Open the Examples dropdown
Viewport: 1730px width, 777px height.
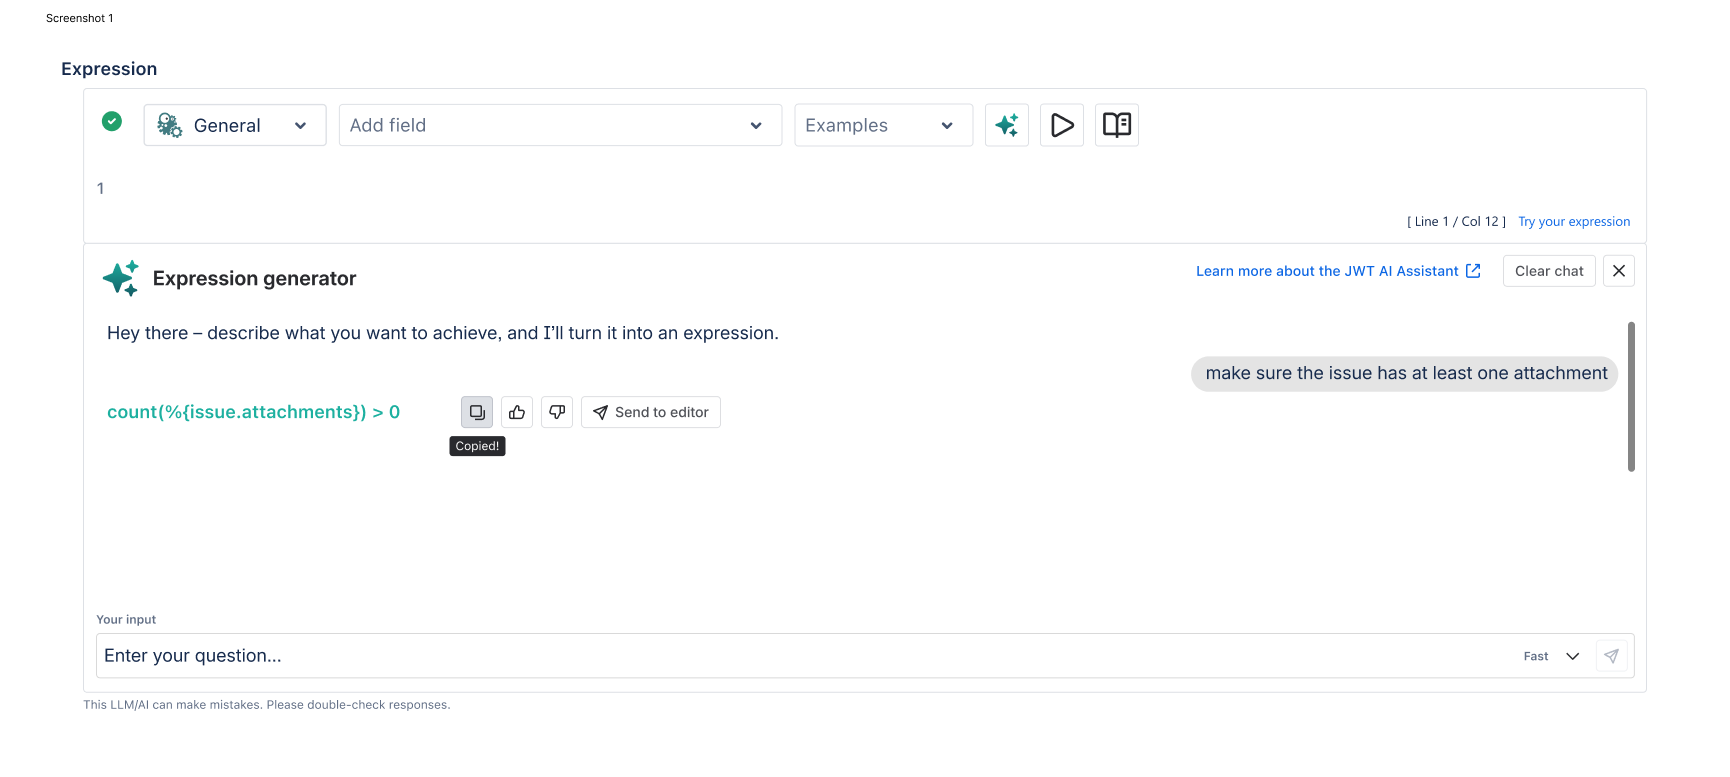point(883,125)
